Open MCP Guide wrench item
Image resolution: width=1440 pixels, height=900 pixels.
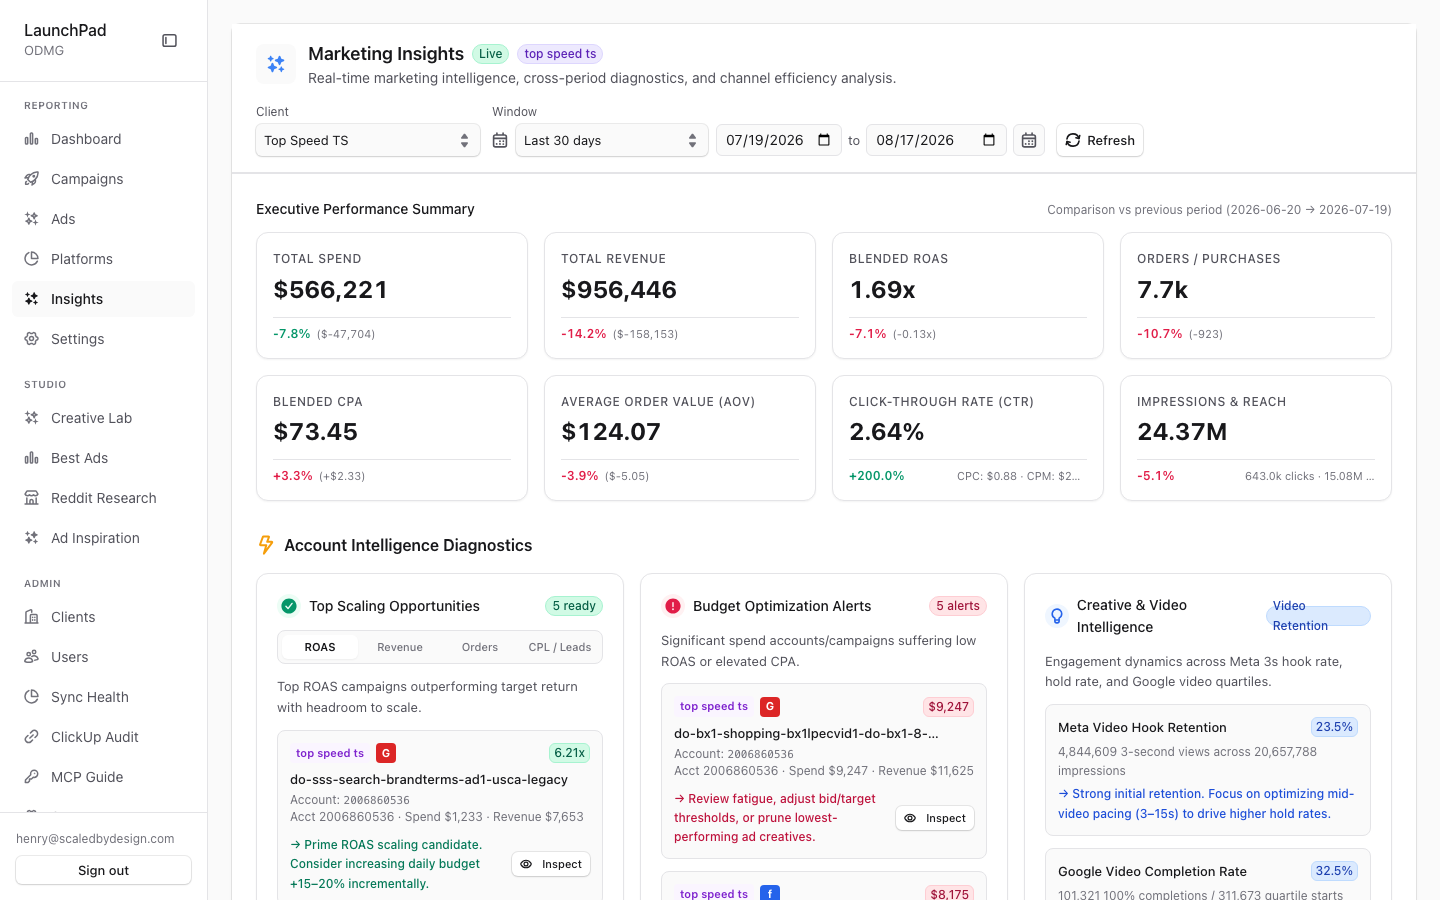[x=103, y=777]
